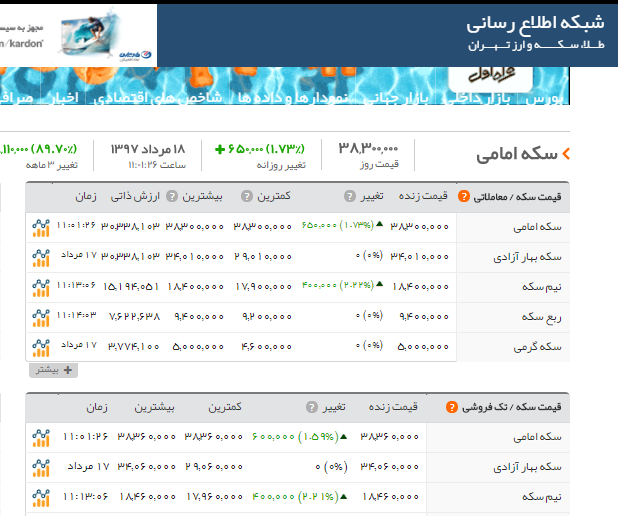Viewport: 618px width, 516px height.
Task: Click ارزش ذاتی column header
Action: [135, 196]
